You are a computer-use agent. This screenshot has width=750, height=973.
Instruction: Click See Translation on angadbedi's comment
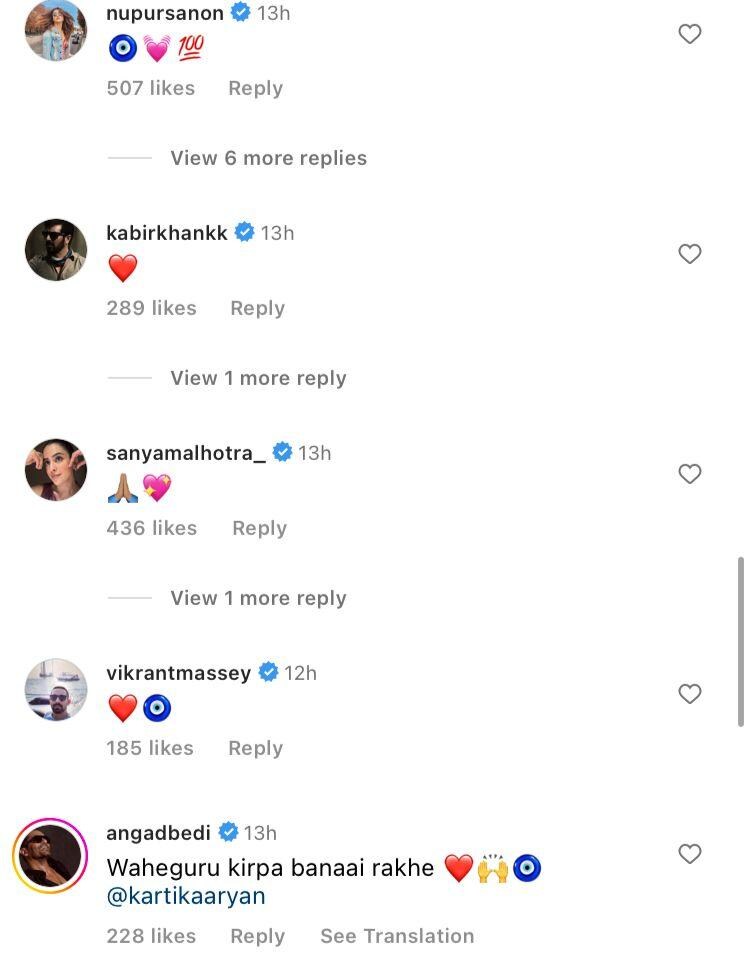[x=397, y=936]
